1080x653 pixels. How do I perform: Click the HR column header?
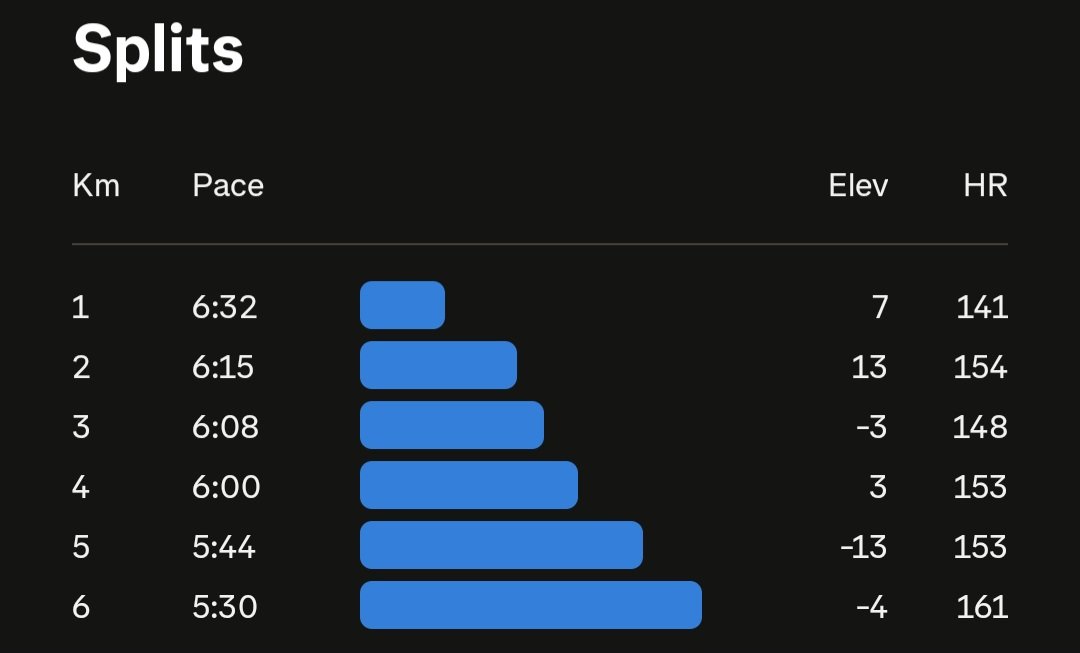tap(986, 185)
